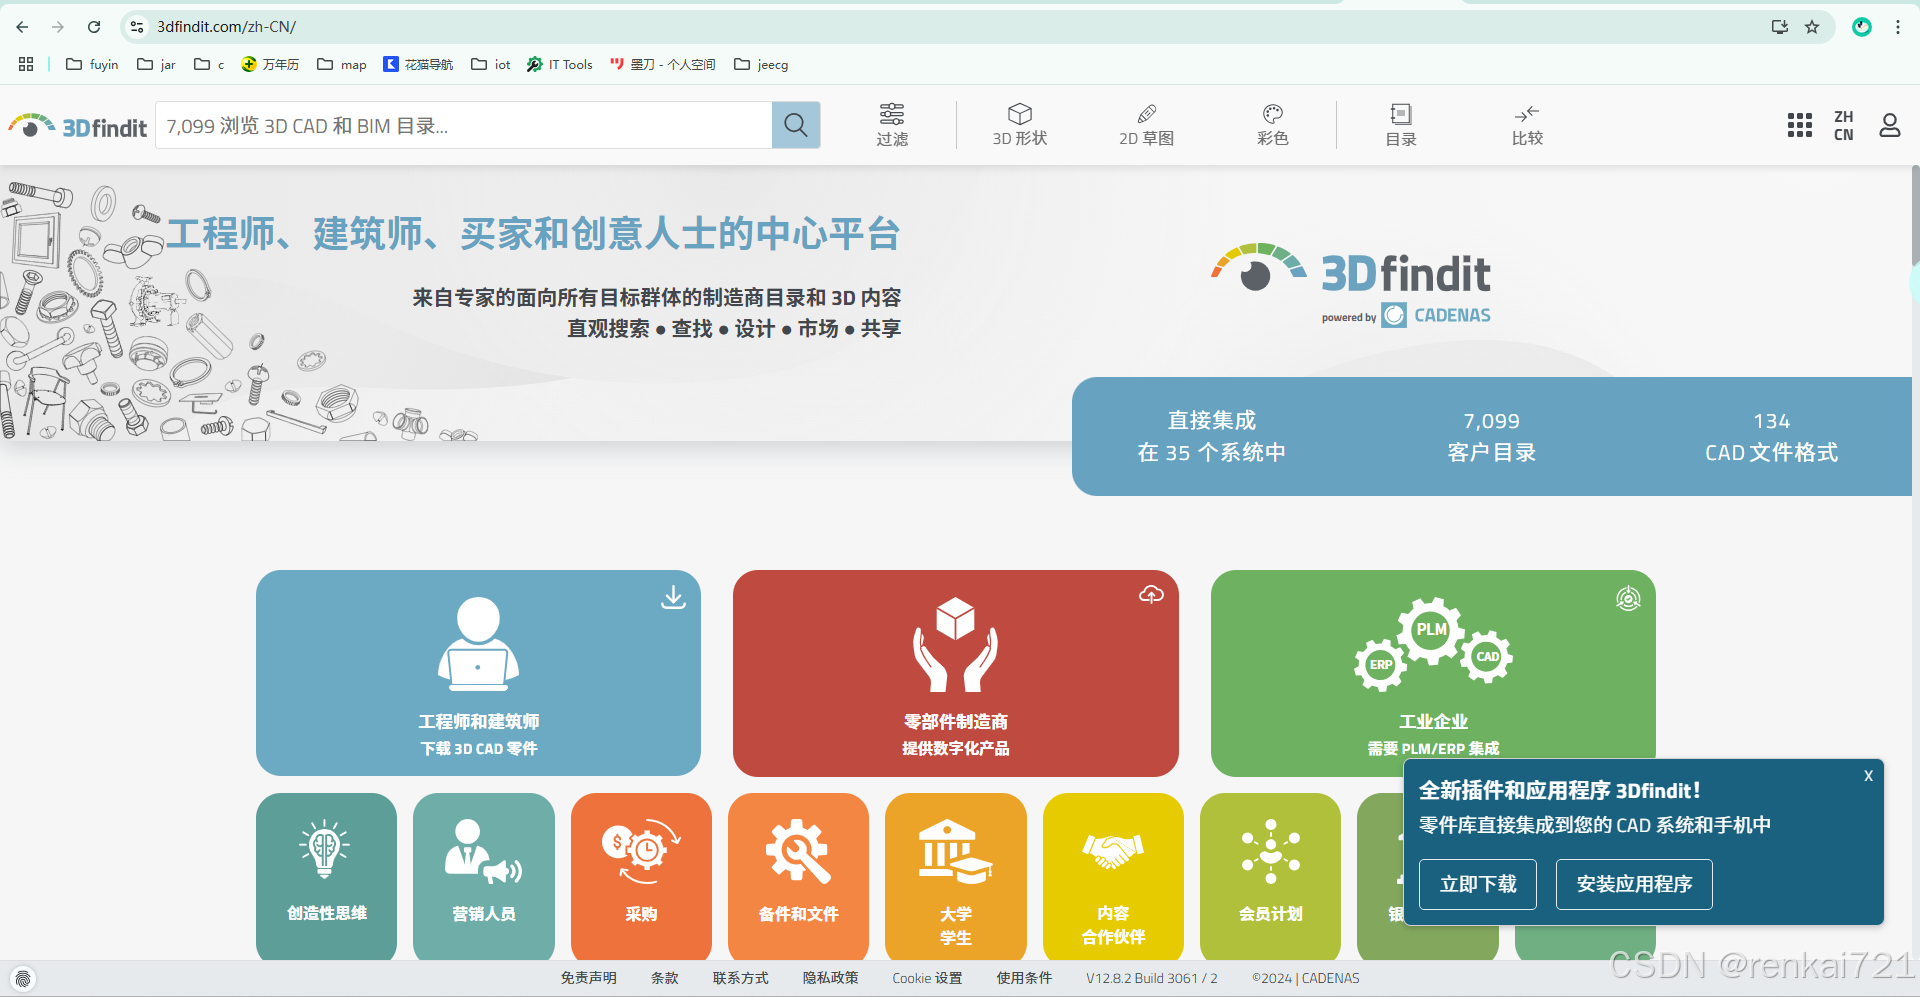Open the jar bookmark folder

(x=157, y=64)
